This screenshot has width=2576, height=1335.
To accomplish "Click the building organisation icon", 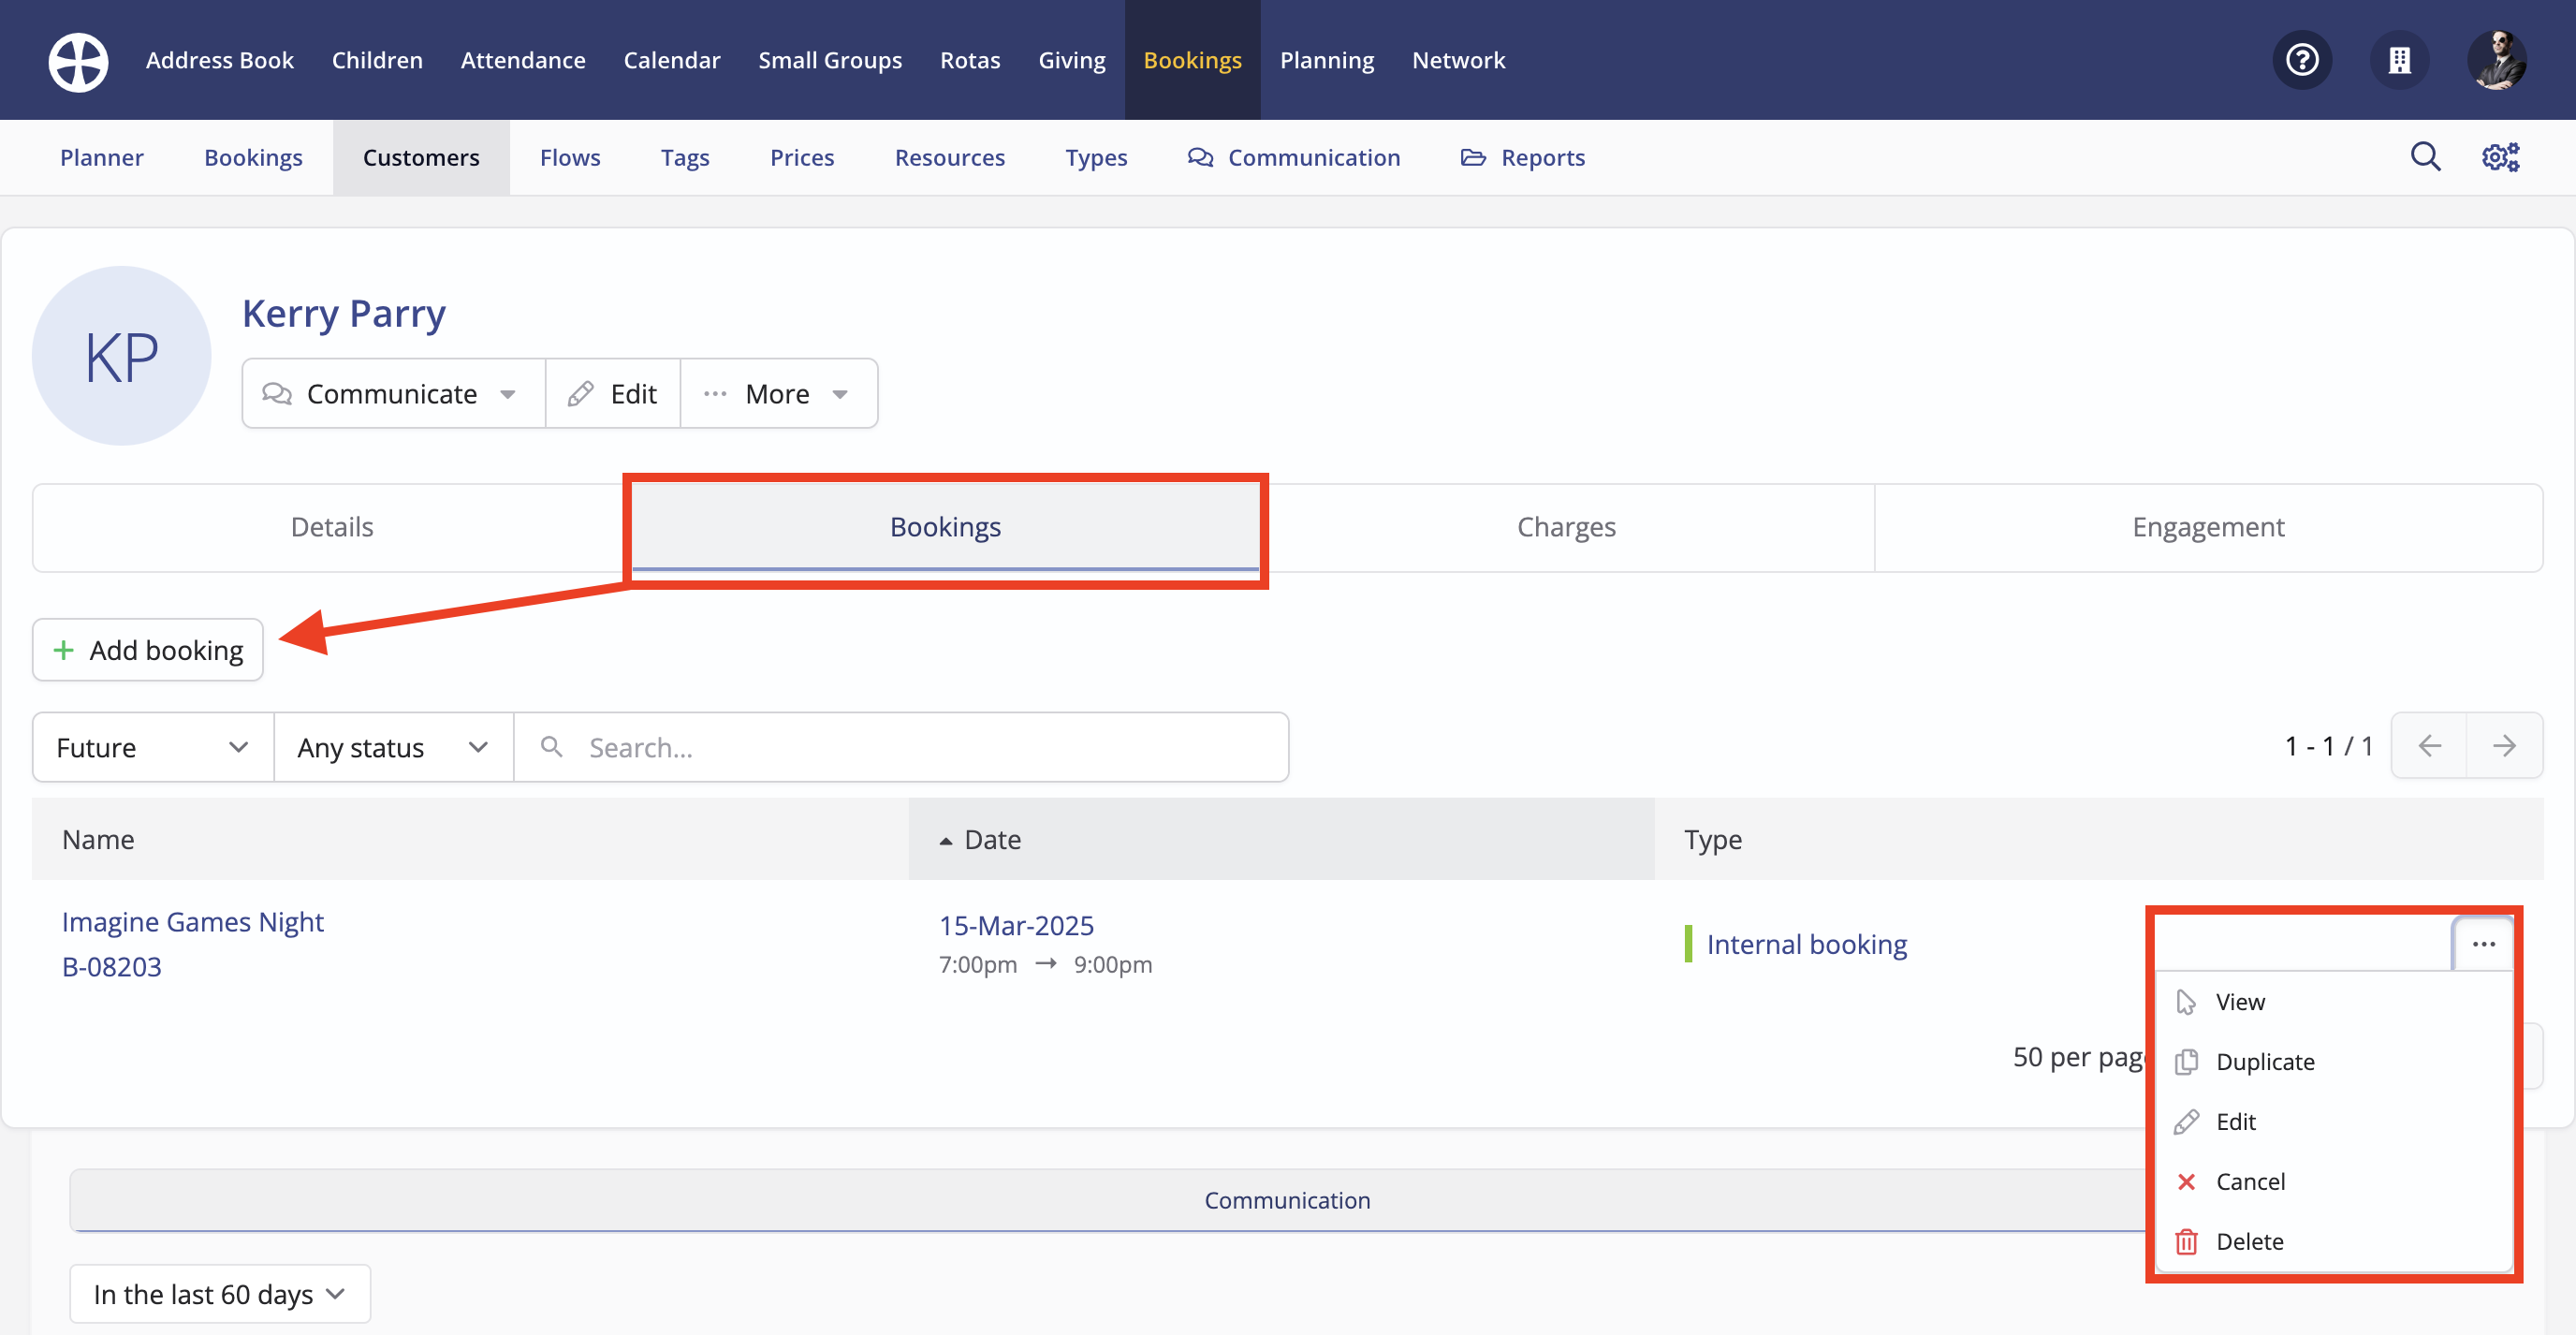I will click(2399, 60).
